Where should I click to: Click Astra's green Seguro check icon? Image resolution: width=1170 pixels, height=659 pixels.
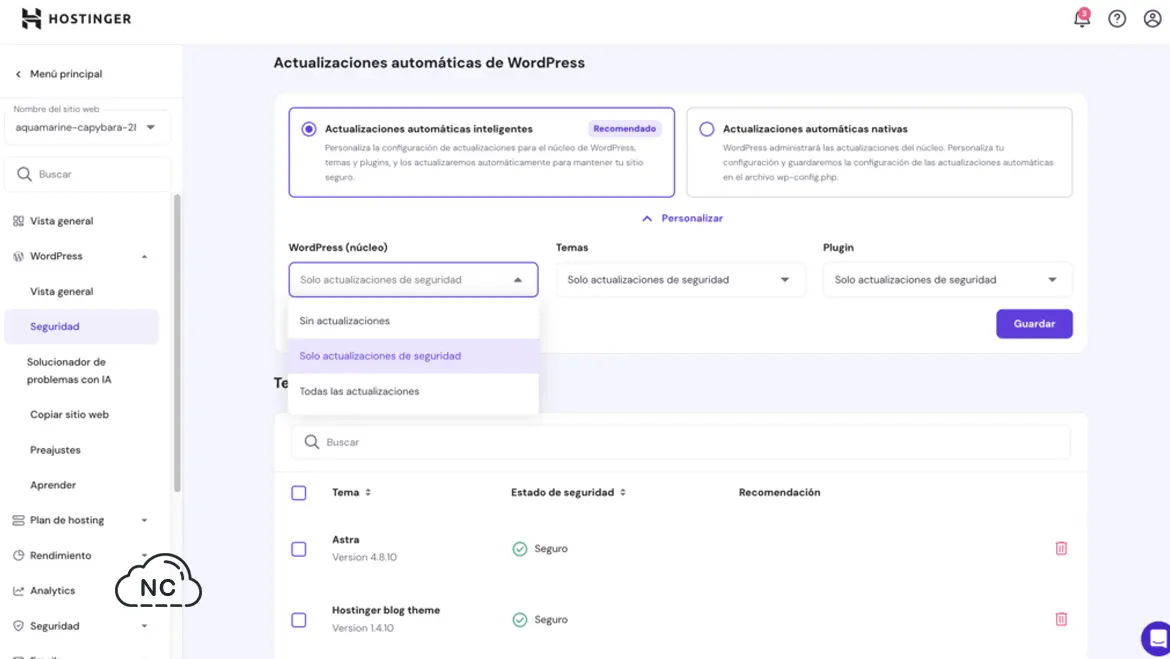click(519, 549)
